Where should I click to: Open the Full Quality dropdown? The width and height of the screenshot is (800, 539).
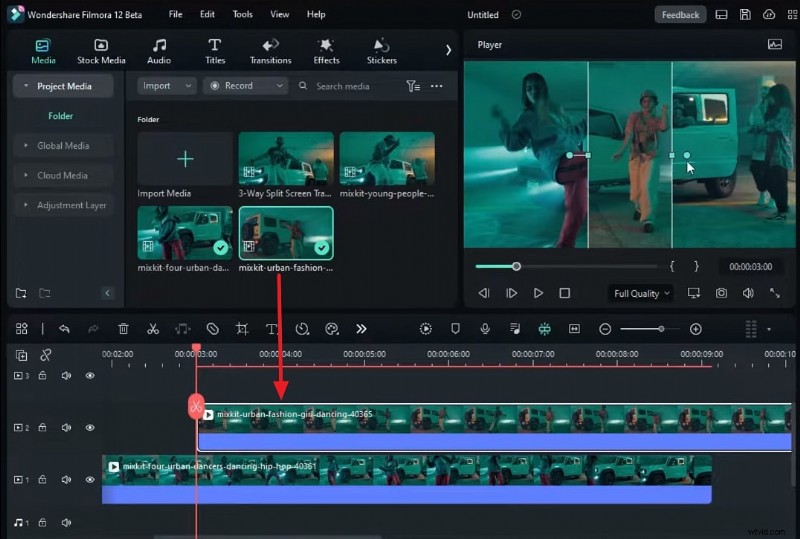click(641, 293)
